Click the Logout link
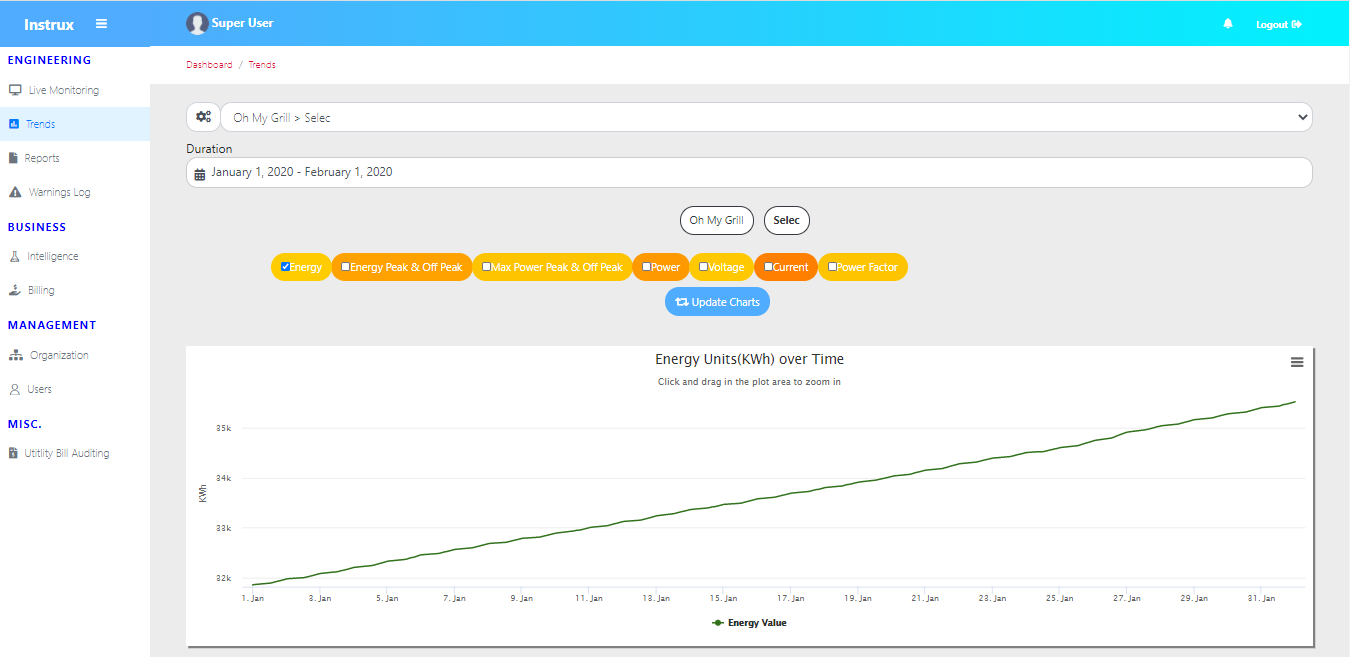This screenshot has height=657, width=1350. tap(1278, 24)
